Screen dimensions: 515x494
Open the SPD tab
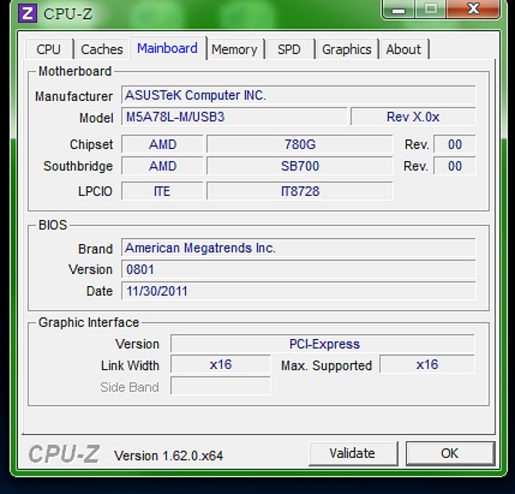[289, 49]
